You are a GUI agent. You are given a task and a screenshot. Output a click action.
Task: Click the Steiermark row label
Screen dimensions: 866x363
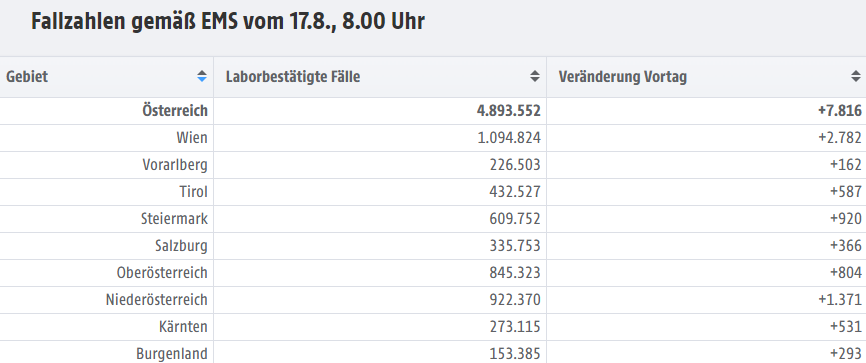[x=175, y=219]
